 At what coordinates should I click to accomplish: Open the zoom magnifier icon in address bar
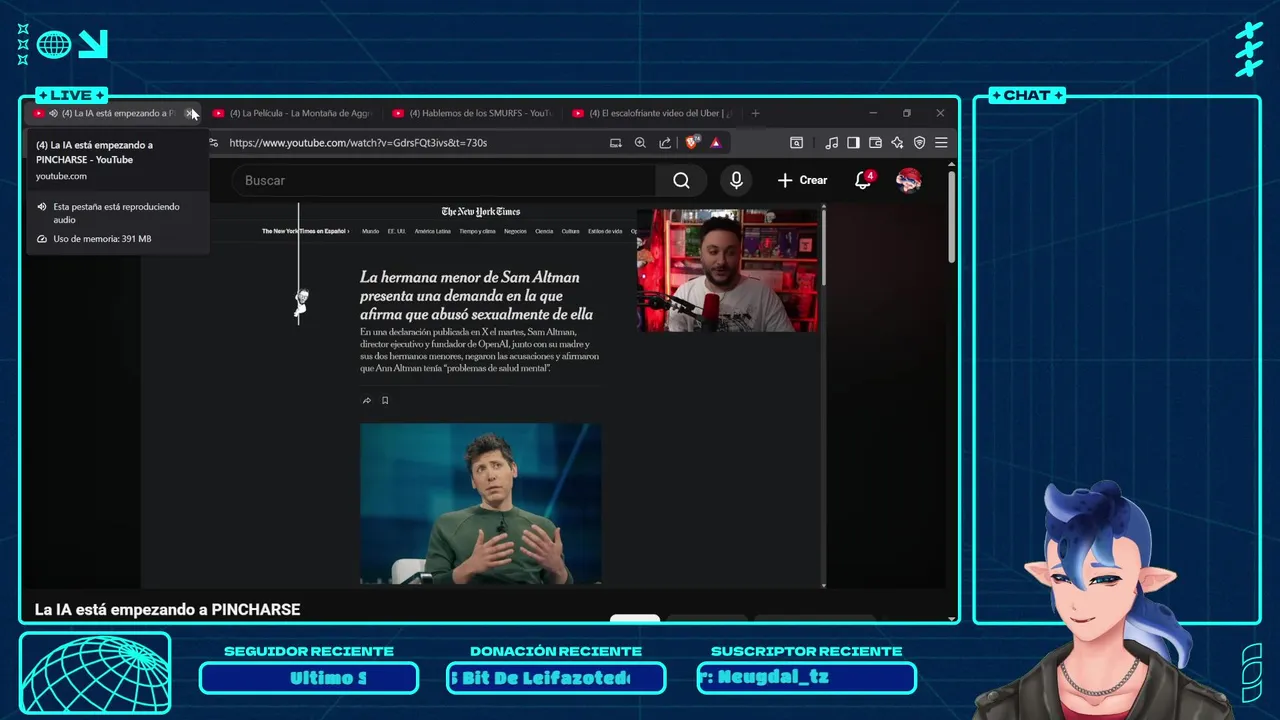click(x=640, y=143)
